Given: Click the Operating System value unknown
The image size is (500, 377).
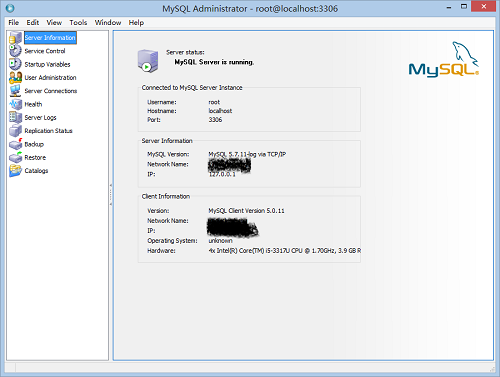Looking at the screenshot, I should (x=220, y=241).
